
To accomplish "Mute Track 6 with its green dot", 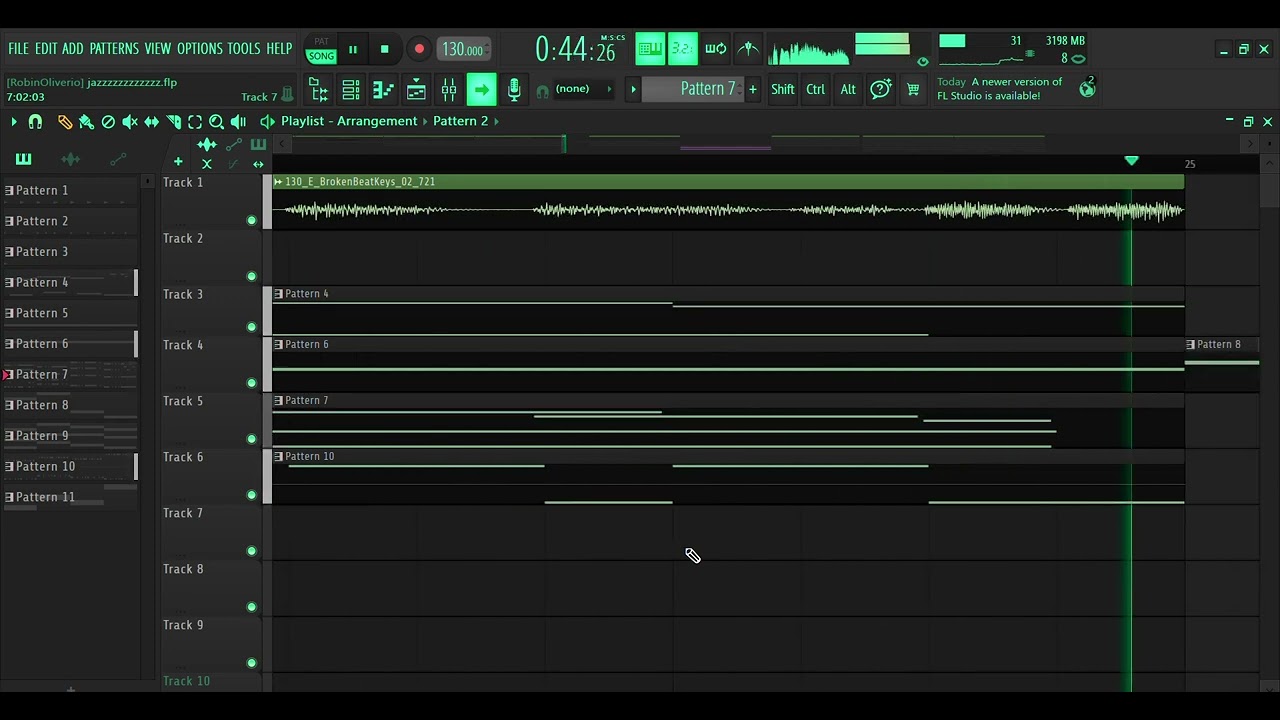I will coord(251,495).
